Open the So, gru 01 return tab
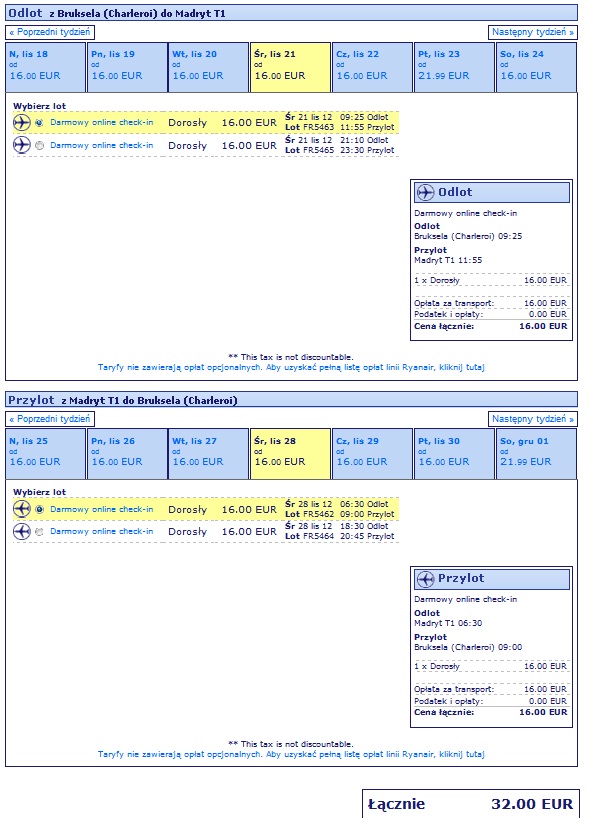The height and width of the screenshot is (818, 590). pyautogui.click(x=536, y=454)
